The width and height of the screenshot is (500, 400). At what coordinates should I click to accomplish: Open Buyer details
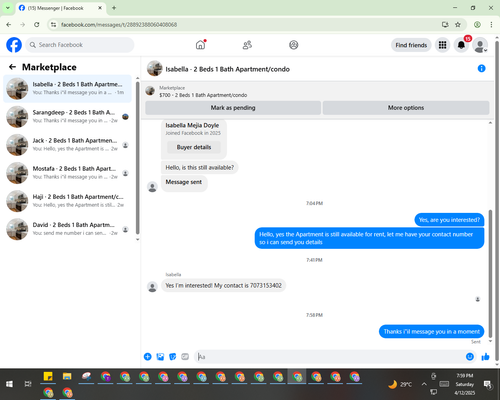[194, 147]
